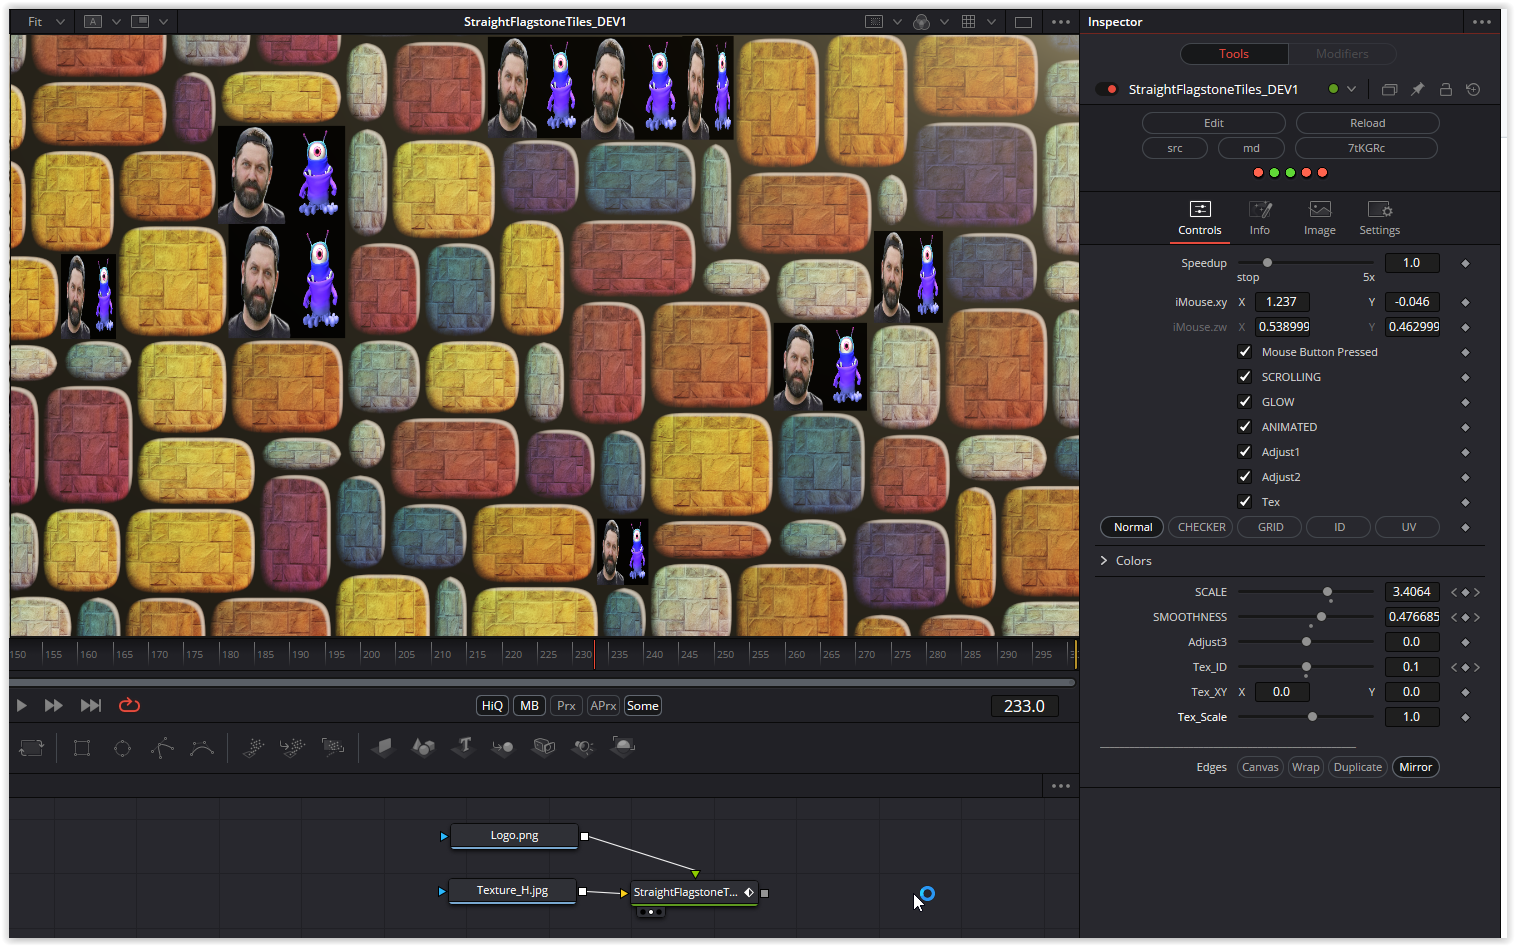Click the src button
This screenshot has height=946, width=1515.
[1175, 148]
